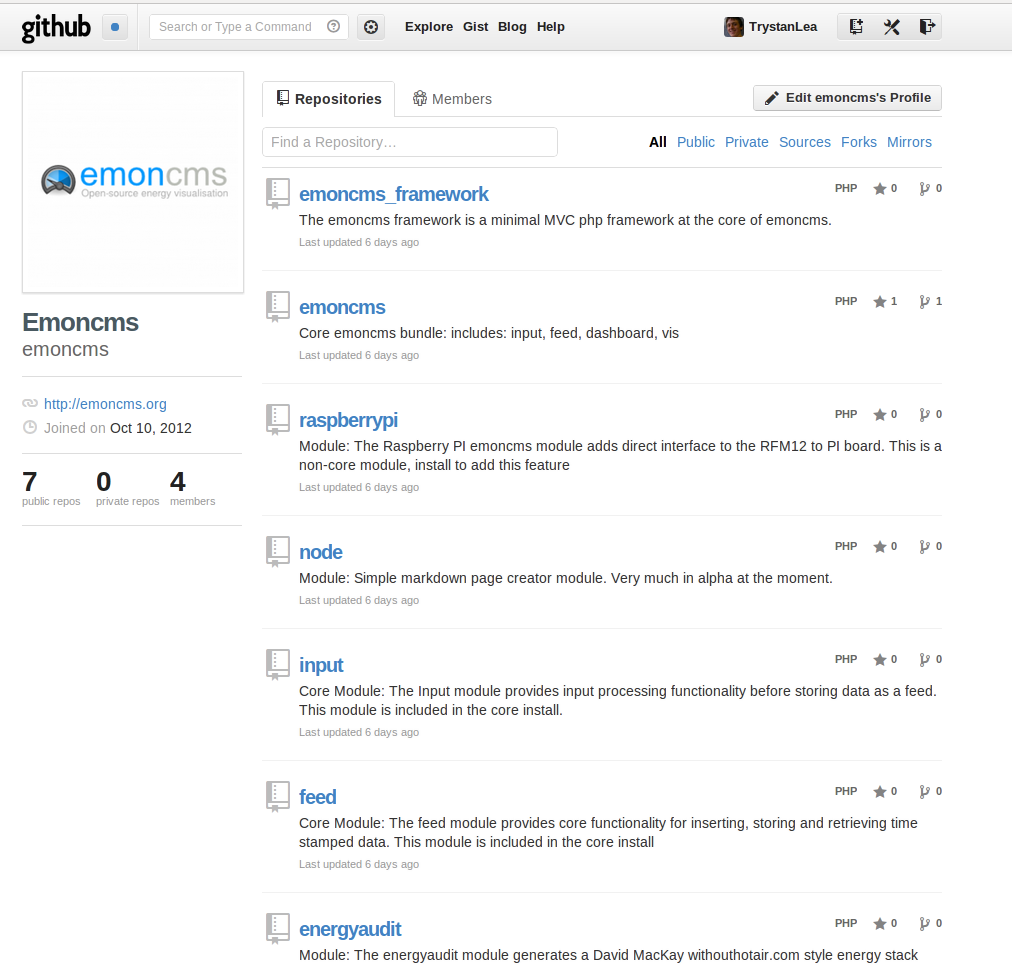Click the fork count of energyaudit repo

pyautogui.click(x=931, y=924)
